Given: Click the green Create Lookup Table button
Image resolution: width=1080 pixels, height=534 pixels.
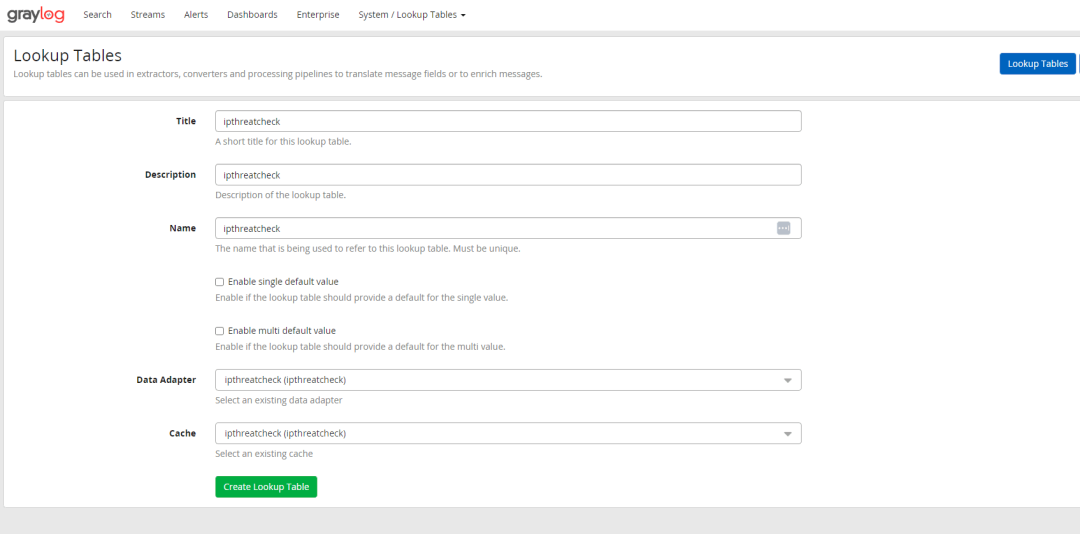Looking at the screenshot, I should [x=266, y=487].
